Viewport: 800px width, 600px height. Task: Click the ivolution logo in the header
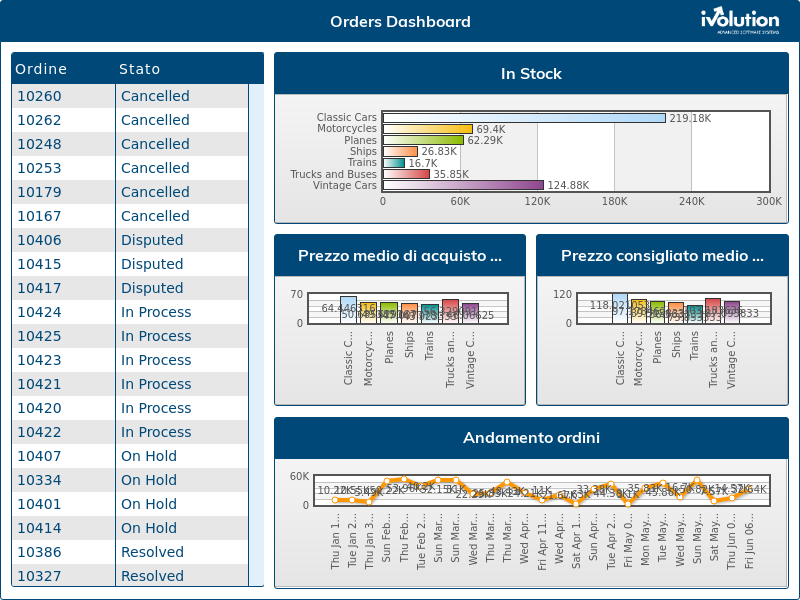[738, 19]
